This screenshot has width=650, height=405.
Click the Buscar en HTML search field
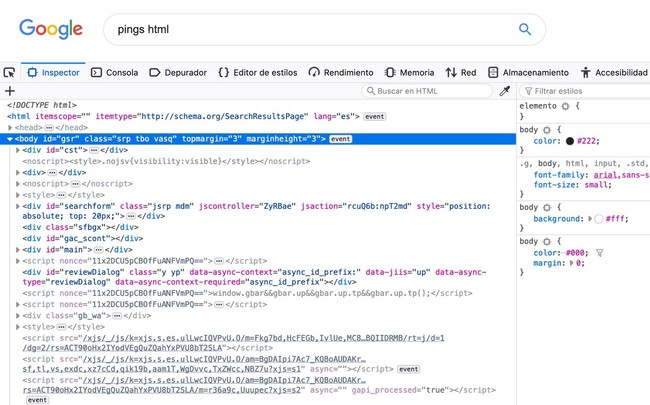(427, 91)
